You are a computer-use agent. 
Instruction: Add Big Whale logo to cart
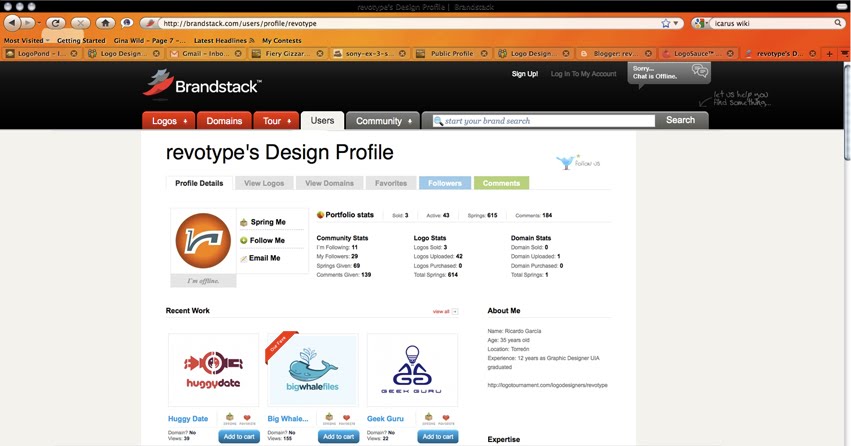coord(339,436)
